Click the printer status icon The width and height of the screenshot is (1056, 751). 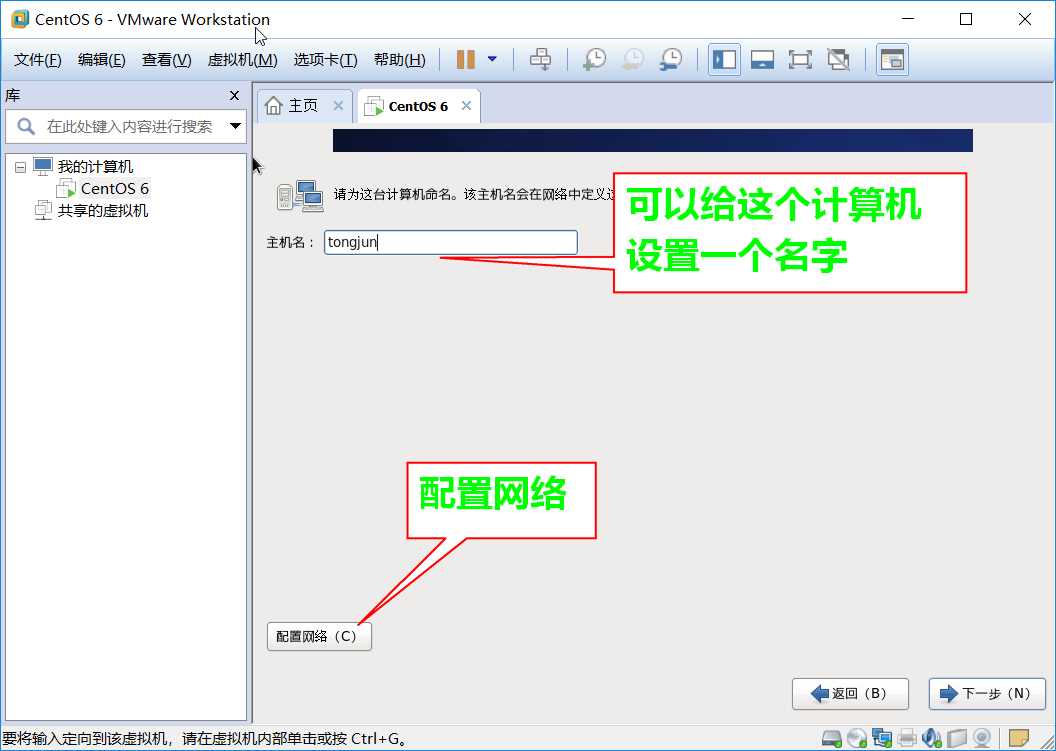907,738
